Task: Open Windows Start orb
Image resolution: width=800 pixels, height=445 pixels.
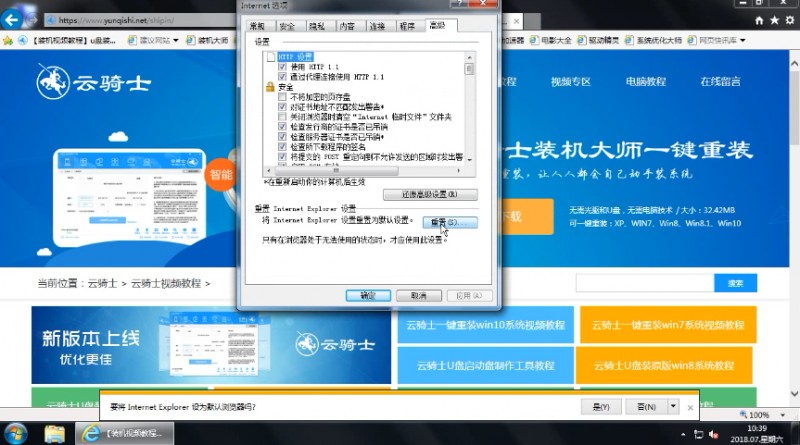Action: (x=15, y=434)
